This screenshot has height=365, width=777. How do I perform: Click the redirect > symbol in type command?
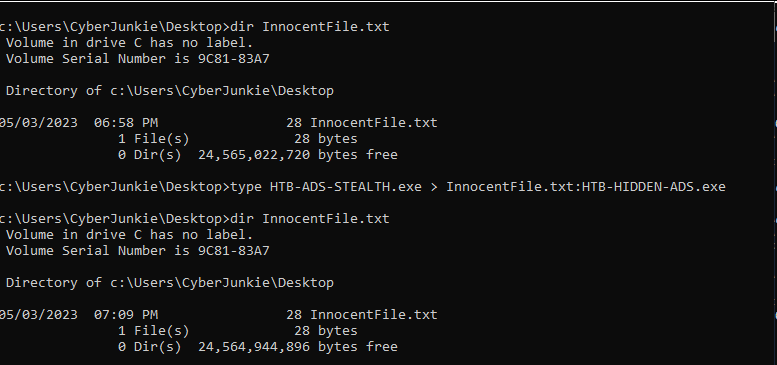click(434, 187)
